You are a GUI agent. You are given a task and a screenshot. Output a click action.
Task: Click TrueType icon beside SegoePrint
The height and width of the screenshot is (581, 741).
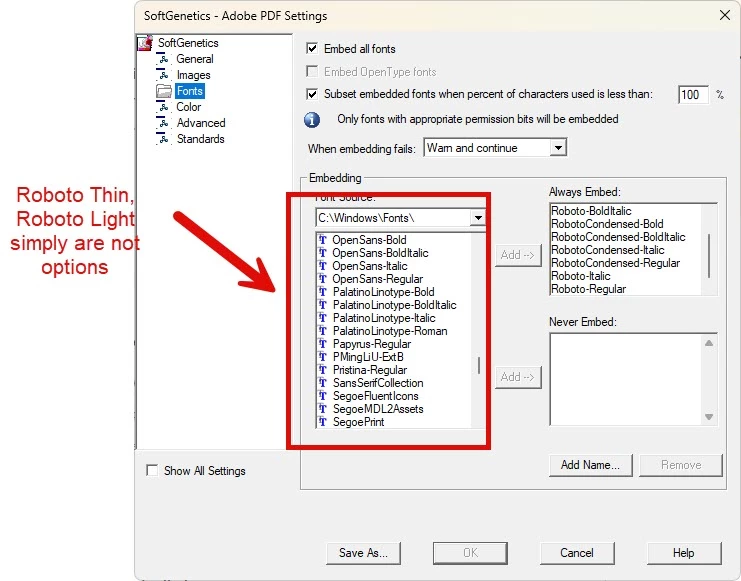coord(323,422)
